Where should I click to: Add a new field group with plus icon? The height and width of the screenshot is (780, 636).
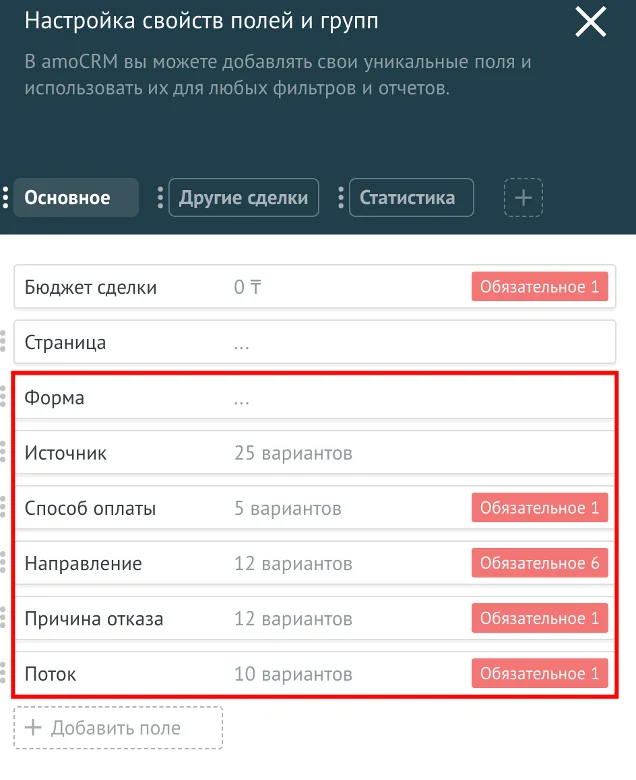[x=523, y=197]
